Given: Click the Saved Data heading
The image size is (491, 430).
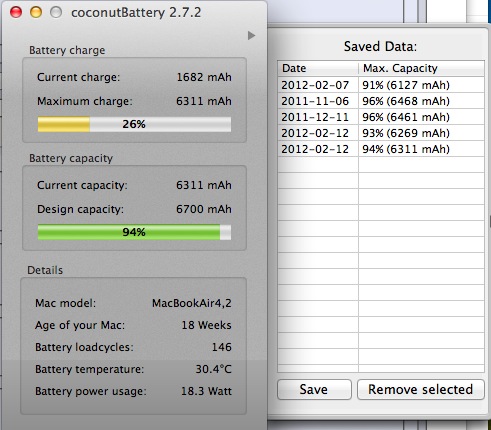Looking at the screenshot, I should (380, 46).
